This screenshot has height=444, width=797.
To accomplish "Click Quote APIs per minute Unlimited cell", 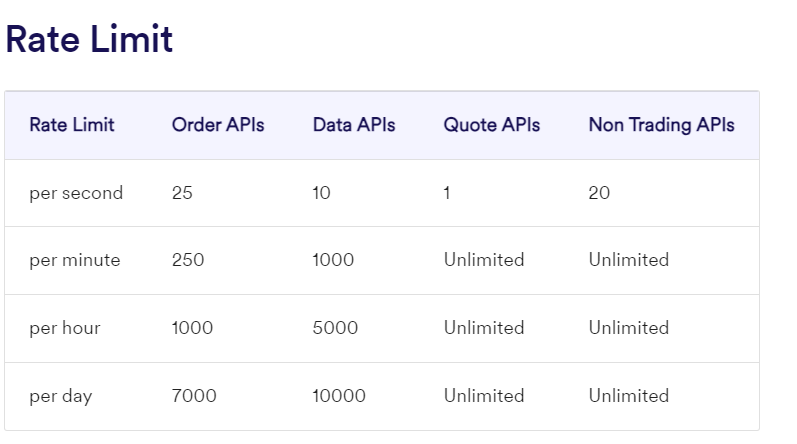I will tap(484, 260).
